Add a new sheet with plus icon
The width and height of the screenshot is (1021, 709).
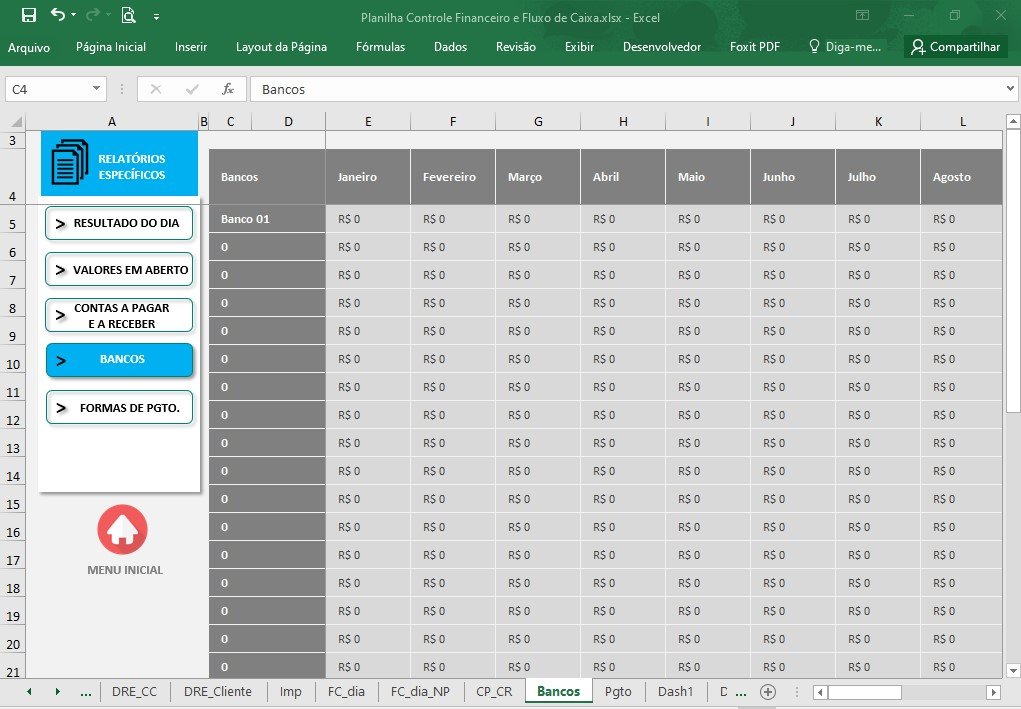point(768,691)
